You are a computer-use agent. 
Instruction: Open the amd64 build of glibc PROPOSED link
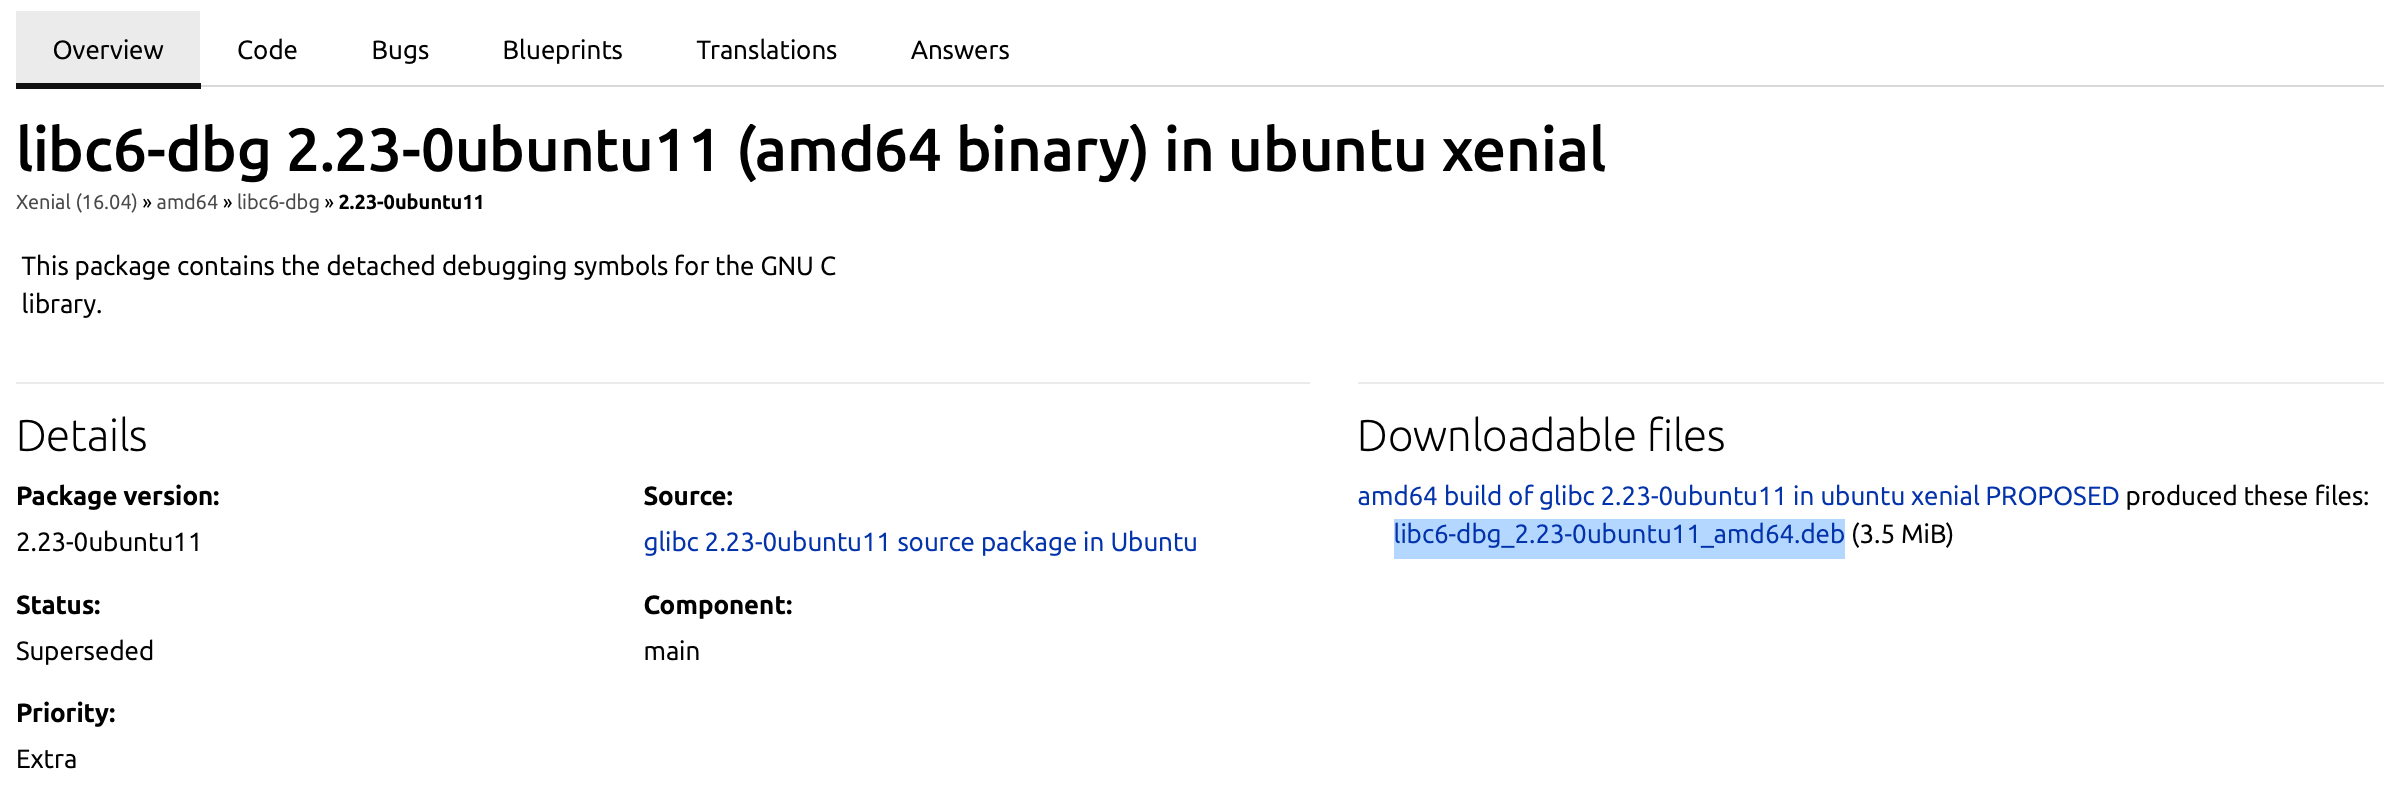click(x=1738, y=496)
